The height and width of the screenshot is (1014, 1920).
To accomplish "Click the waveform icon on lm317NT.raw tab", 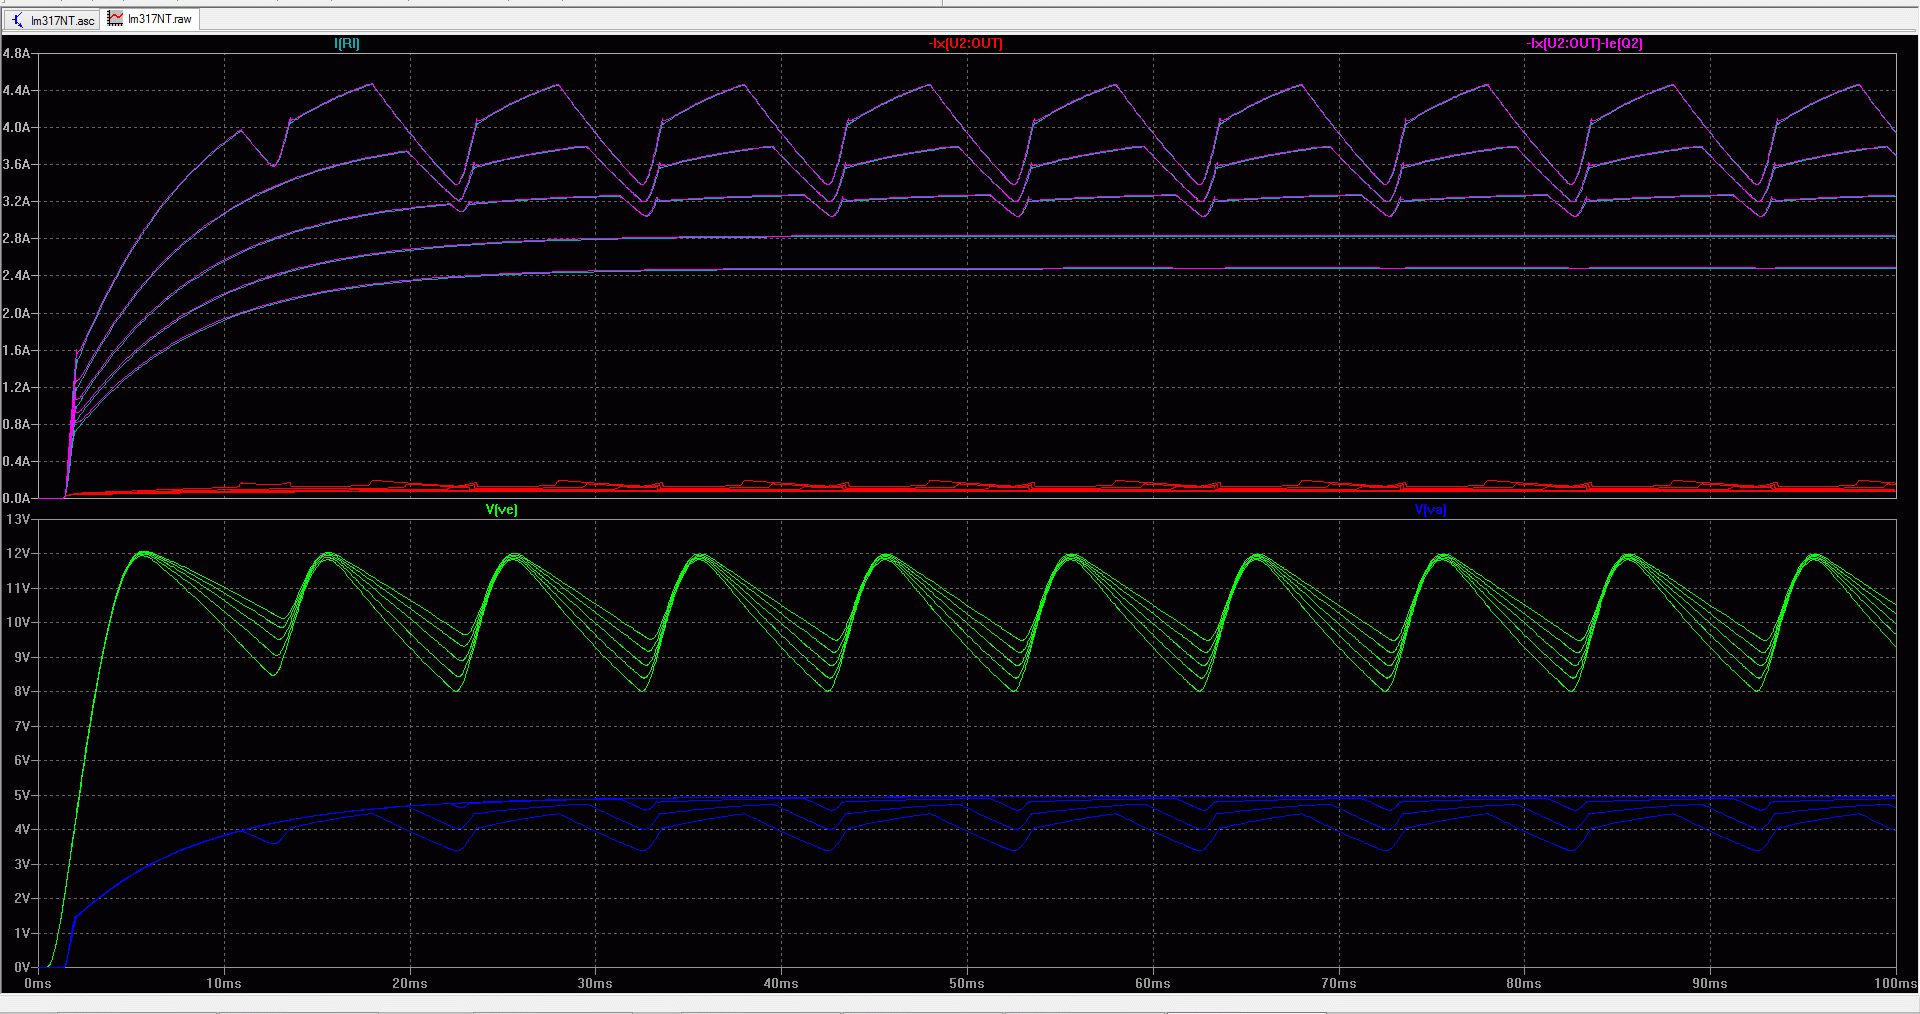I will tap(116, 19).
